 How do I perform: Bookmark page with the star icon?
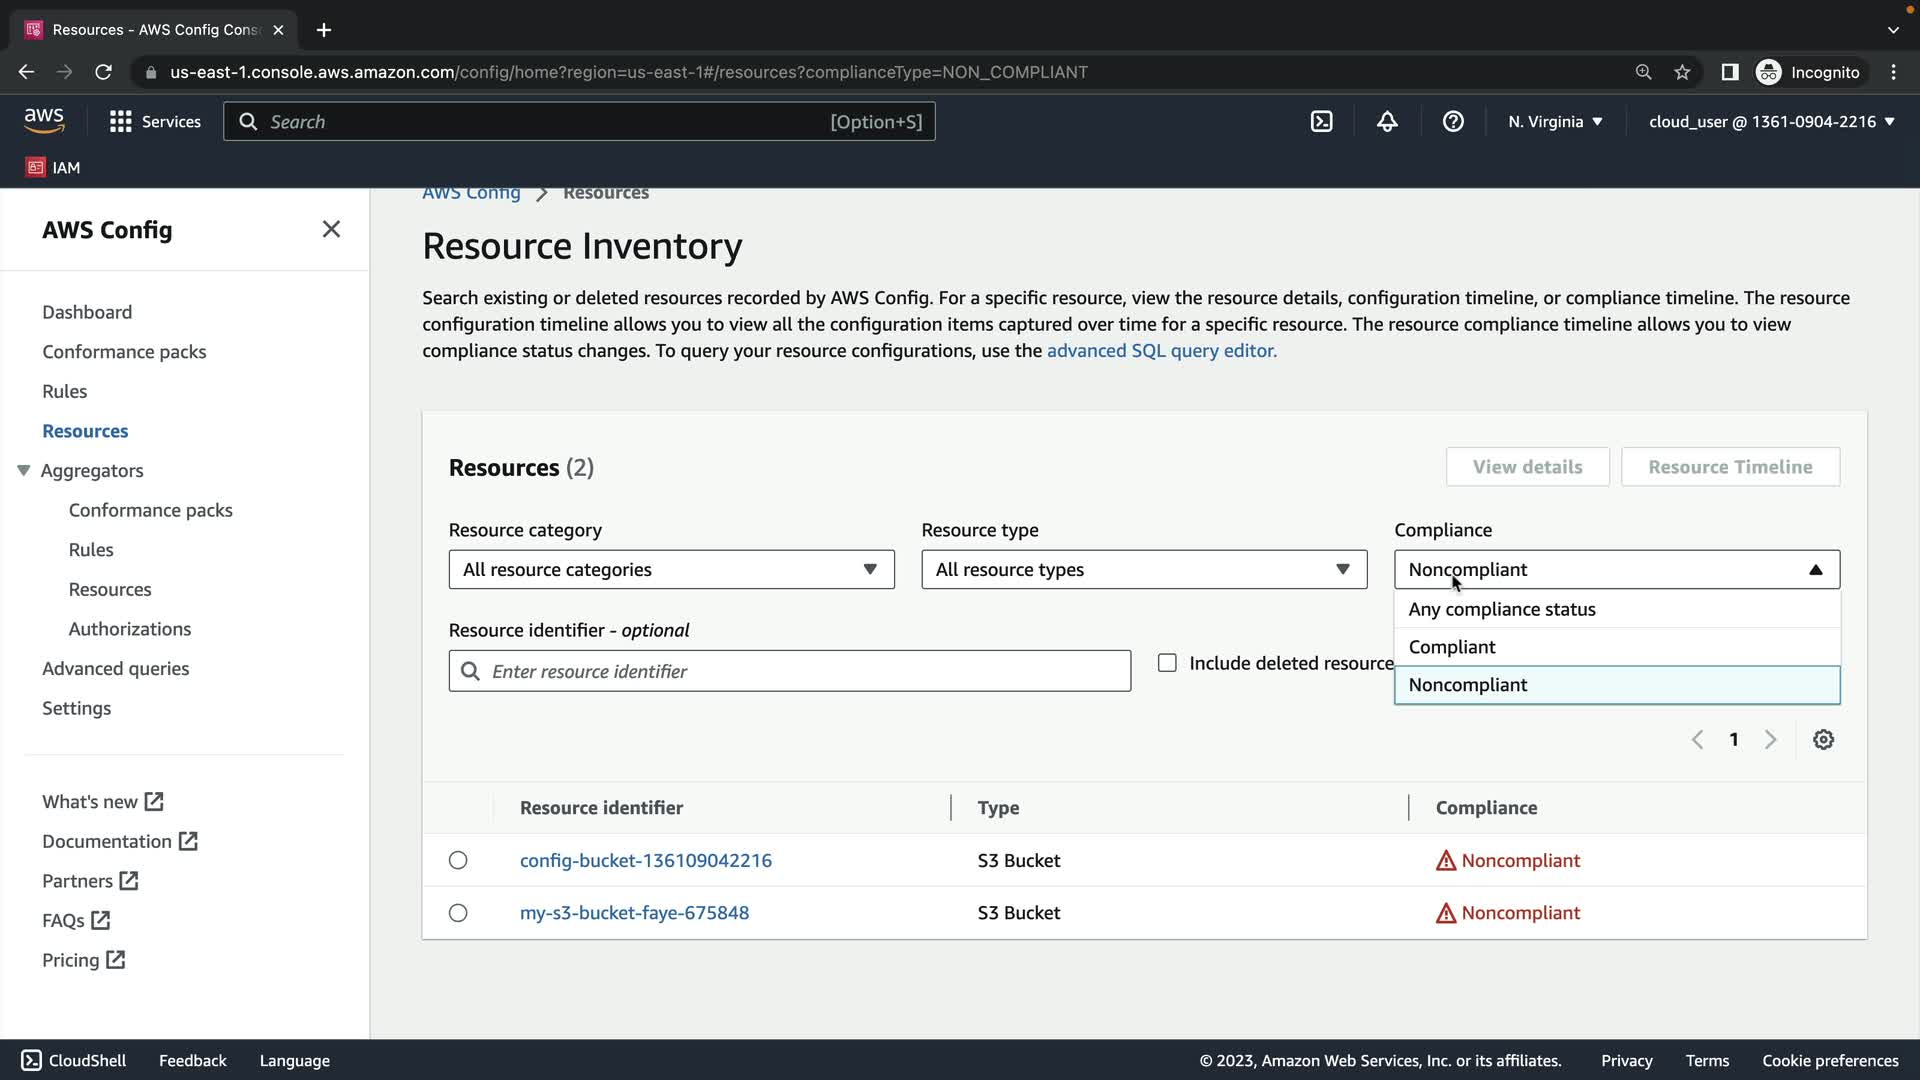1682,72
